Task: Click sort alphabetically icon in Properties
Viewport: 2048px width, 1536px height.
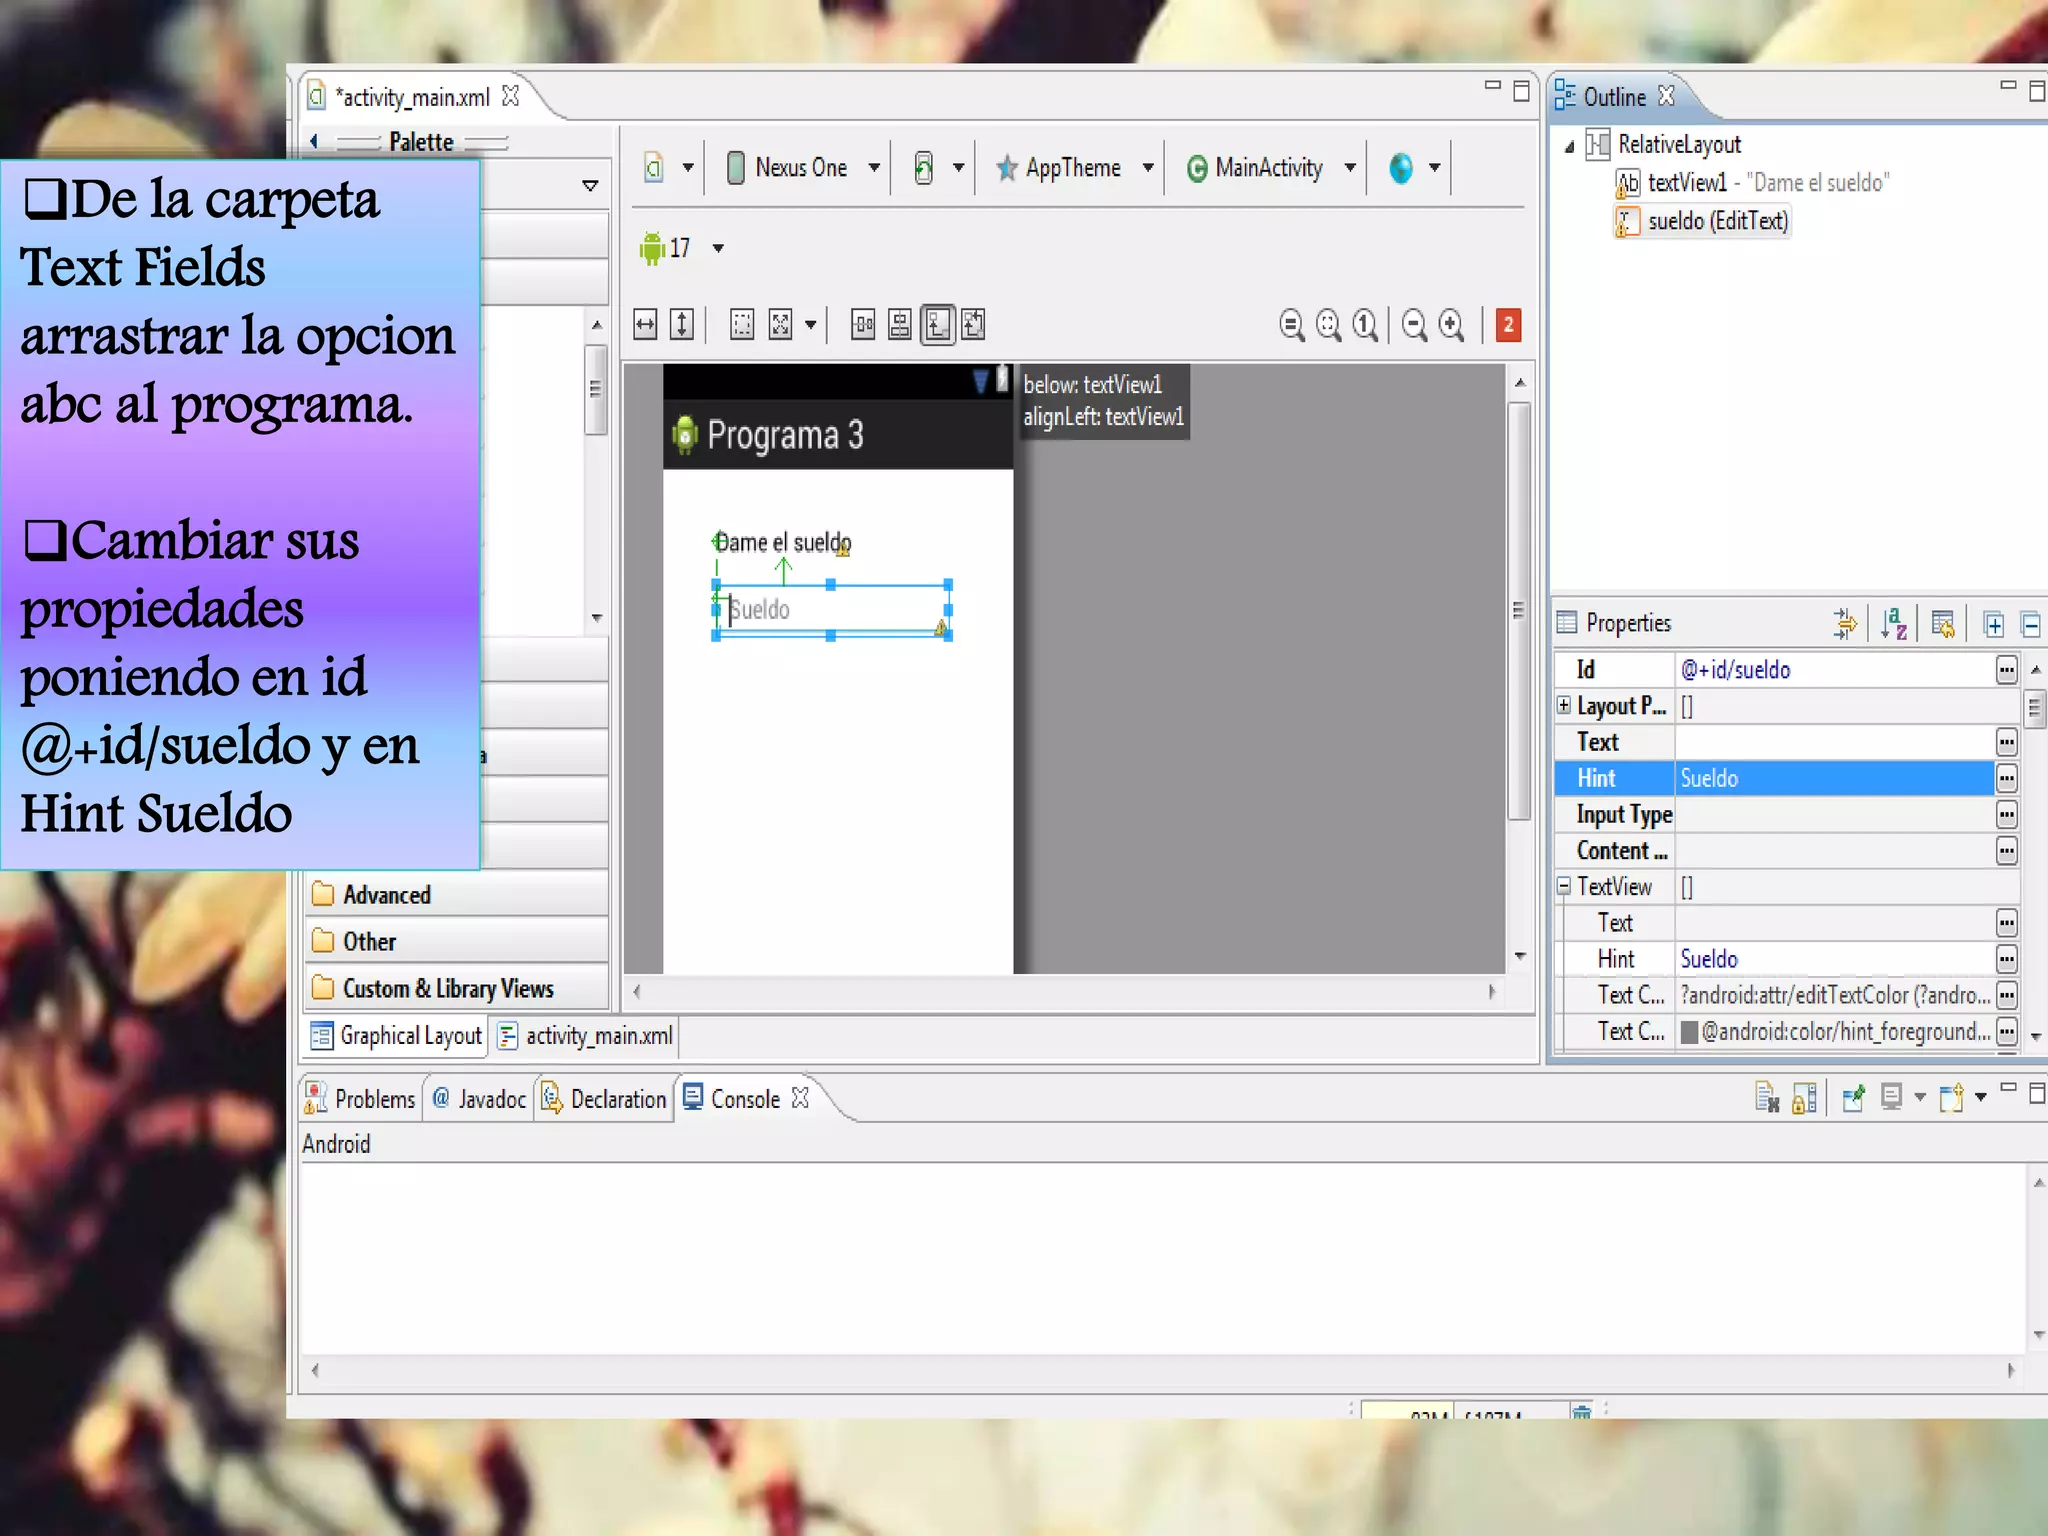Action: tap(1893, 624)
